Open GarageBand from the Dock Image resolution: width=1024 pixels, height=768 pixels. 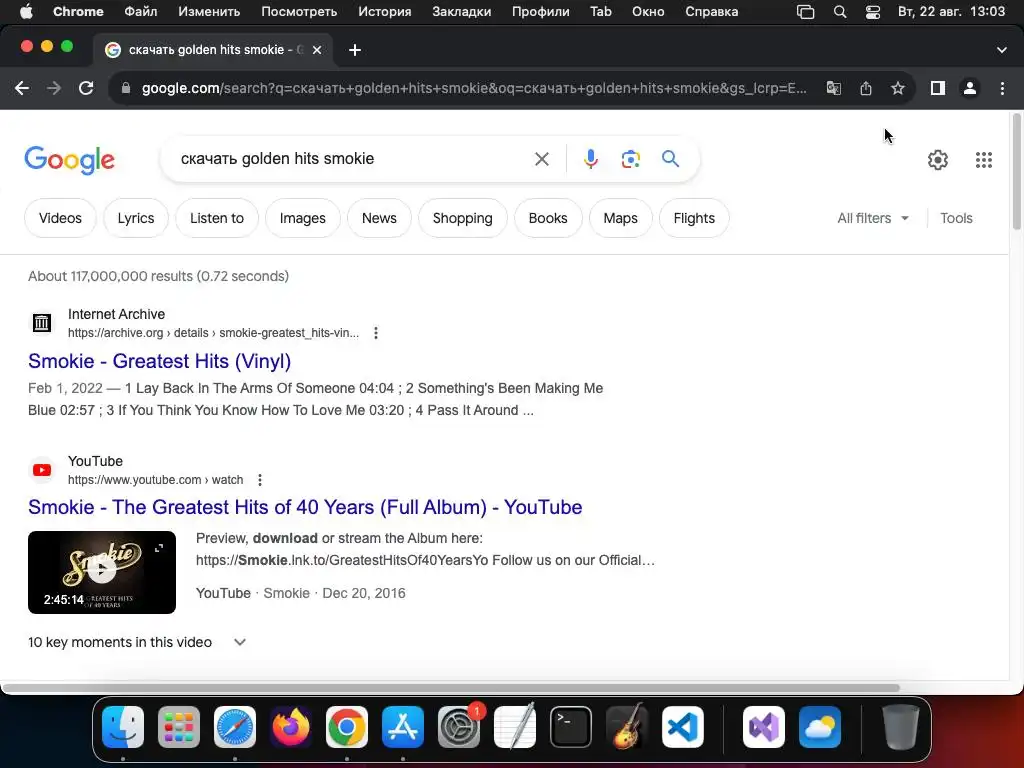coord(627,727)
